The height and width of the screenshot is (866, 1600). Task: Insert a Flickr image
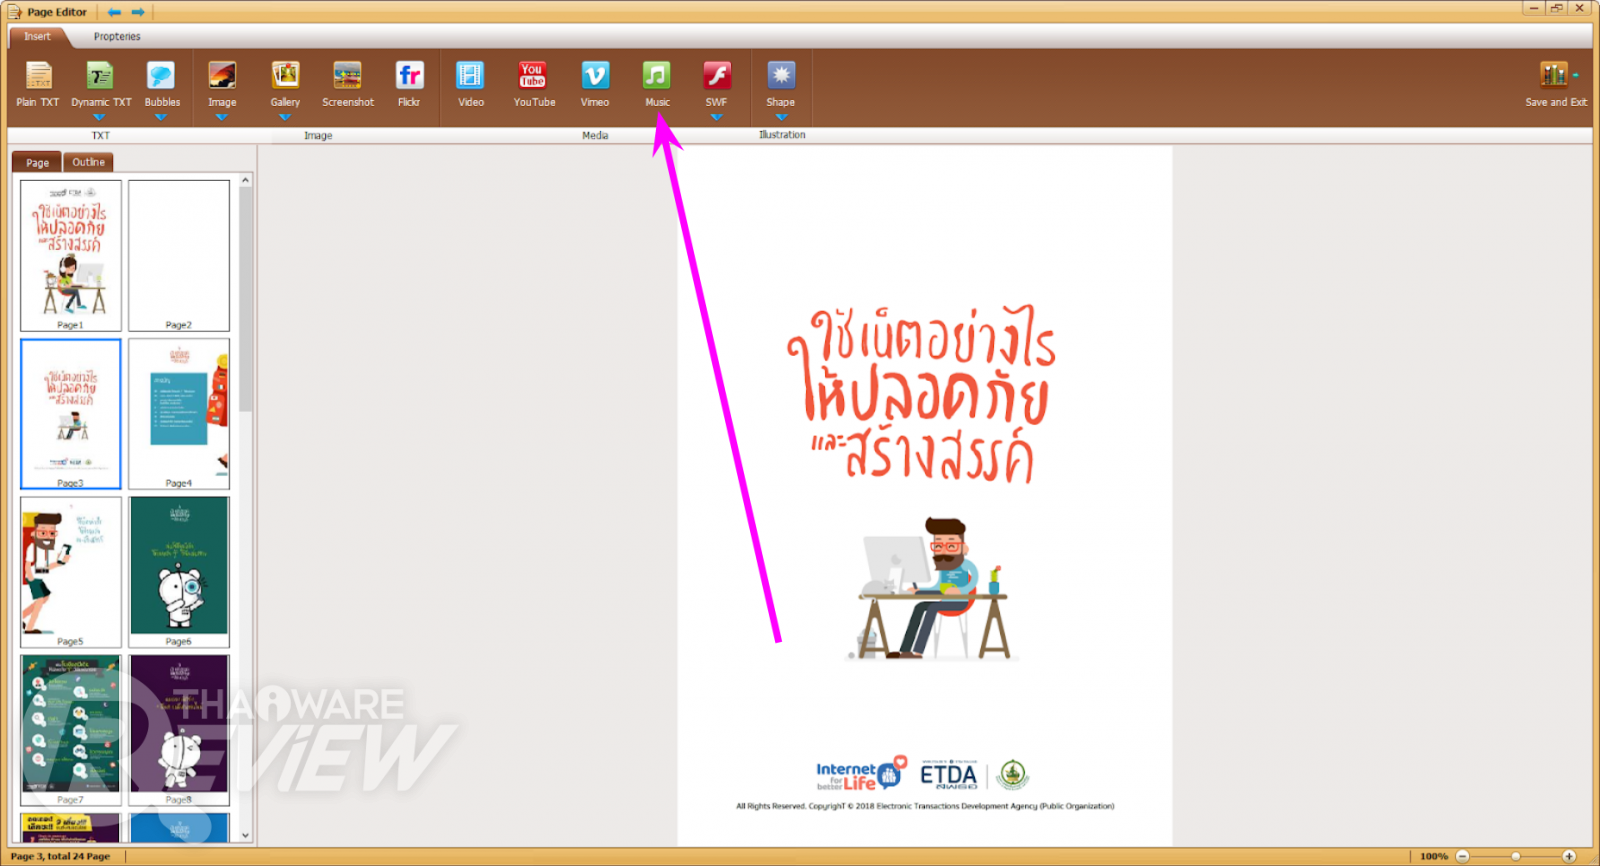click(x=409, y=85)
